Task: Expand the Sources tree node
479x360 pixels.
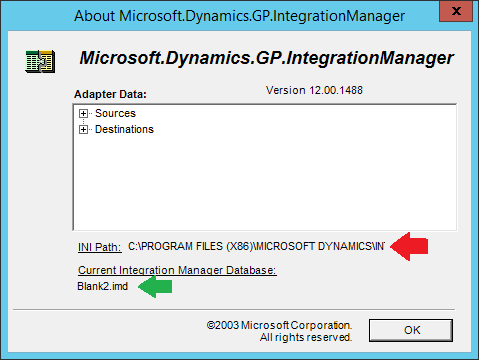Action: pos(83,114)
